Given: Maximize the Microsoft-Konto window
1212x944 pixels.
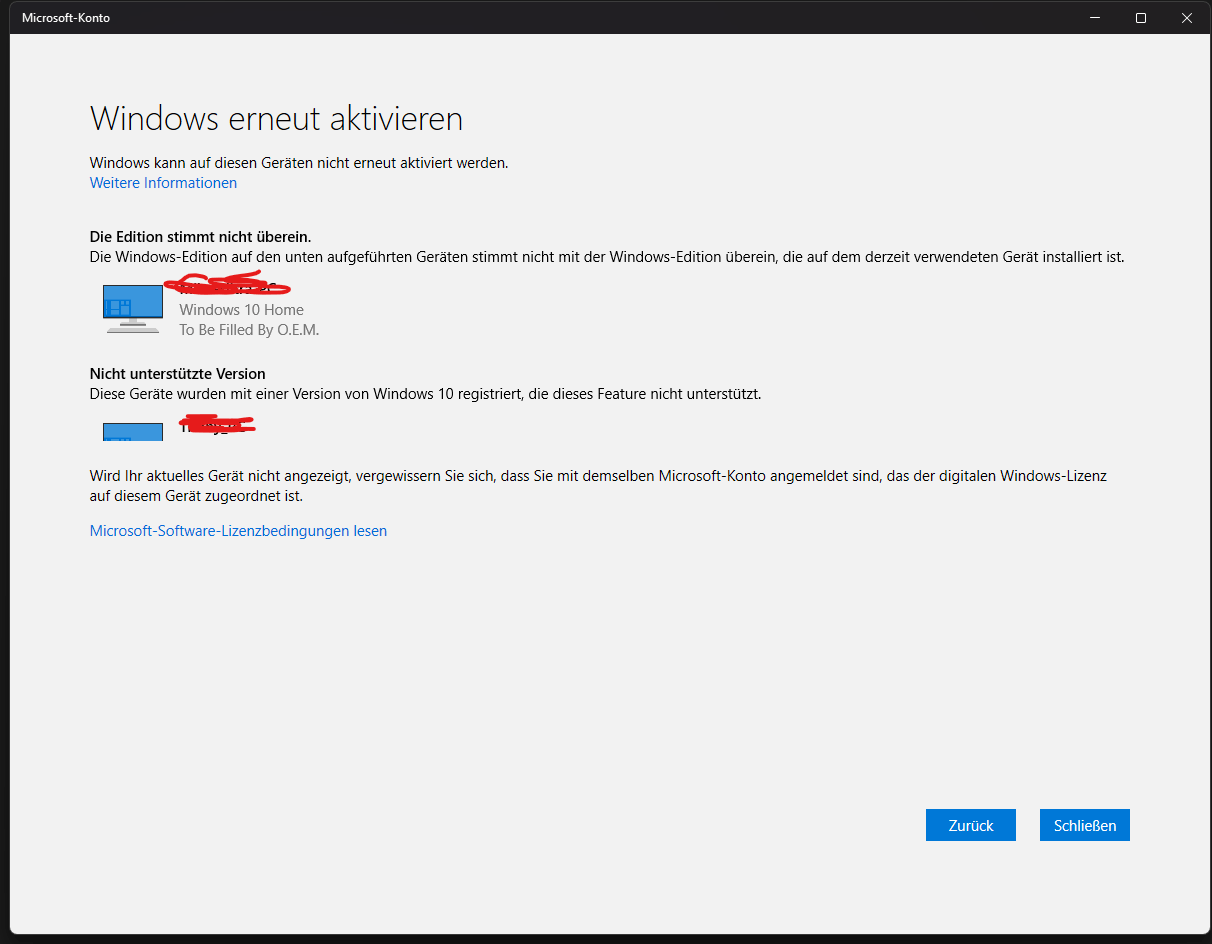Looking at the screenshot, I should (x=1141, y=17).
